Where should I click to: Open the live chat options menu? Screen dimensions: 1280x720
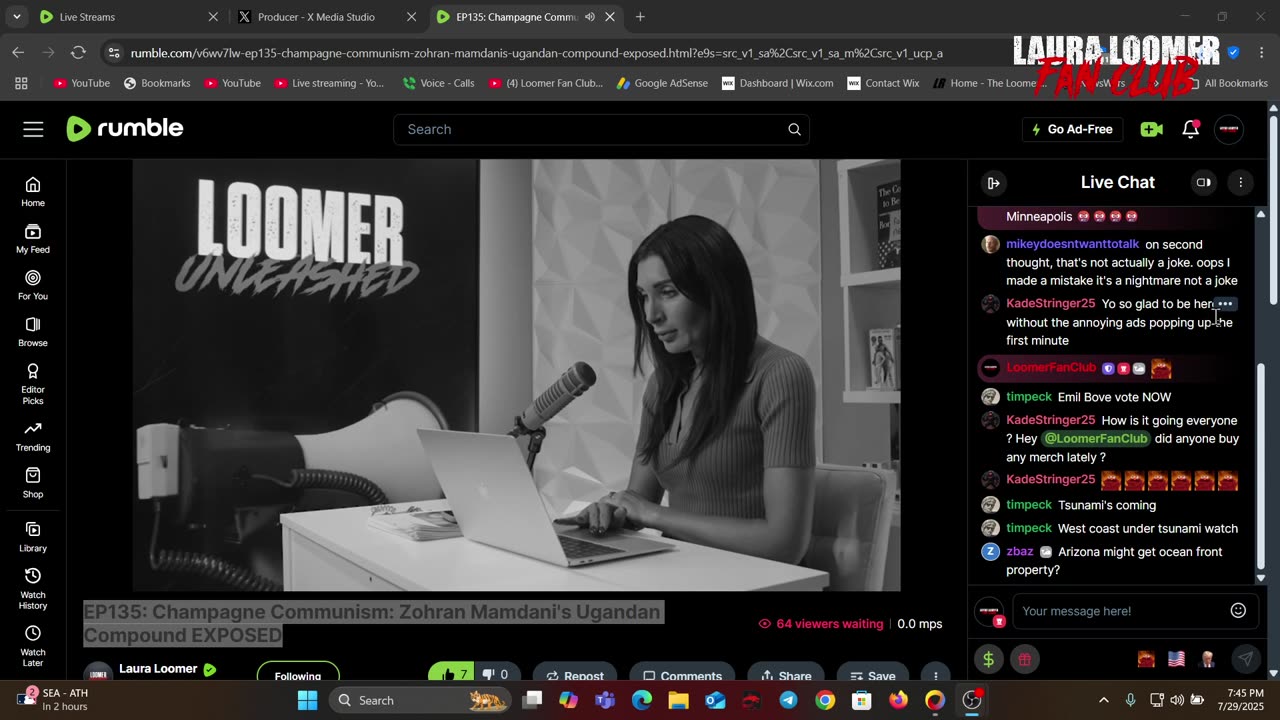click(x=1240, y=183)
